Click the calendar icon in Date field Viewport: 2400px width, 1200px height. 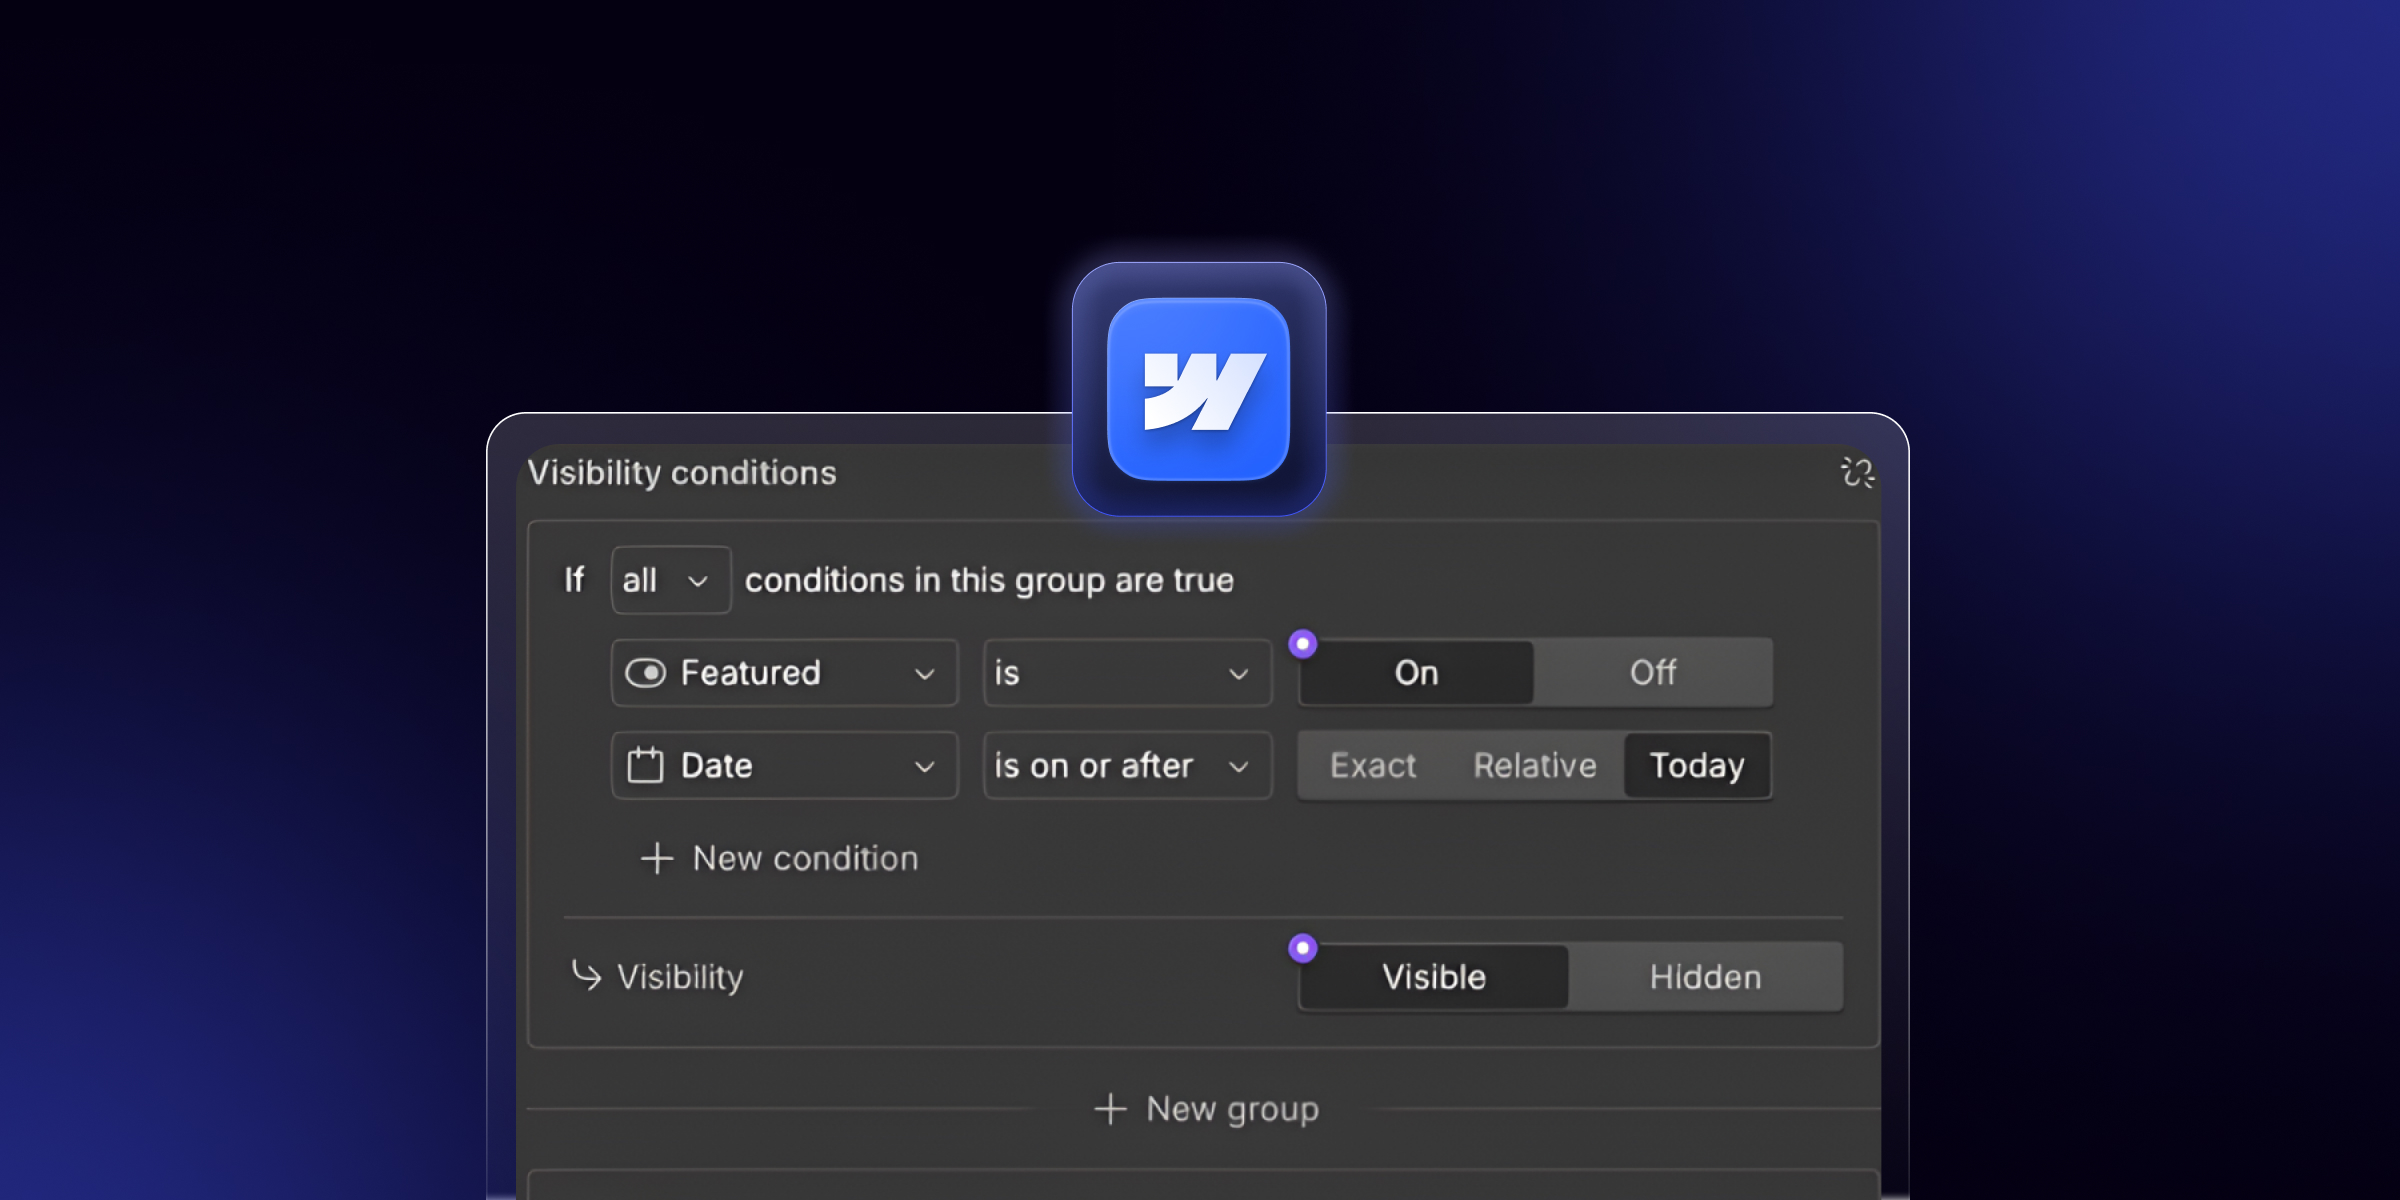pos(645,765)
